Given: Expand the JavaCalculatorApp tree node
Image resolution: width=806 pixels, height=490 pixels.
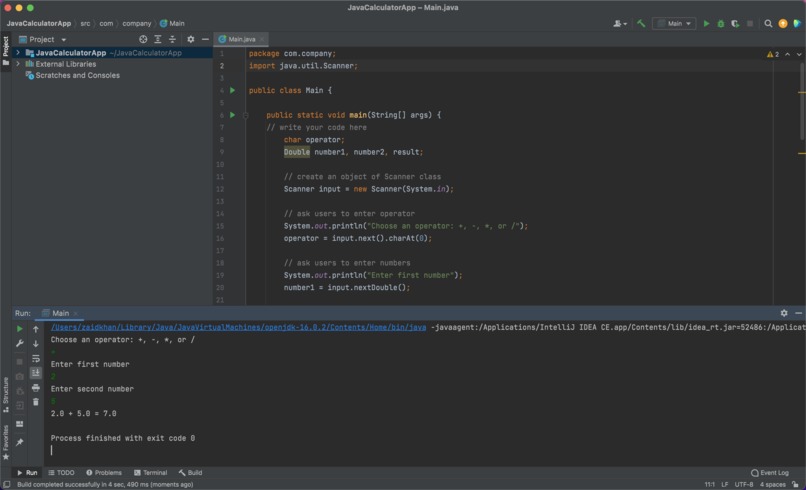Looking at the screenshot, I should tap(18, 52).
